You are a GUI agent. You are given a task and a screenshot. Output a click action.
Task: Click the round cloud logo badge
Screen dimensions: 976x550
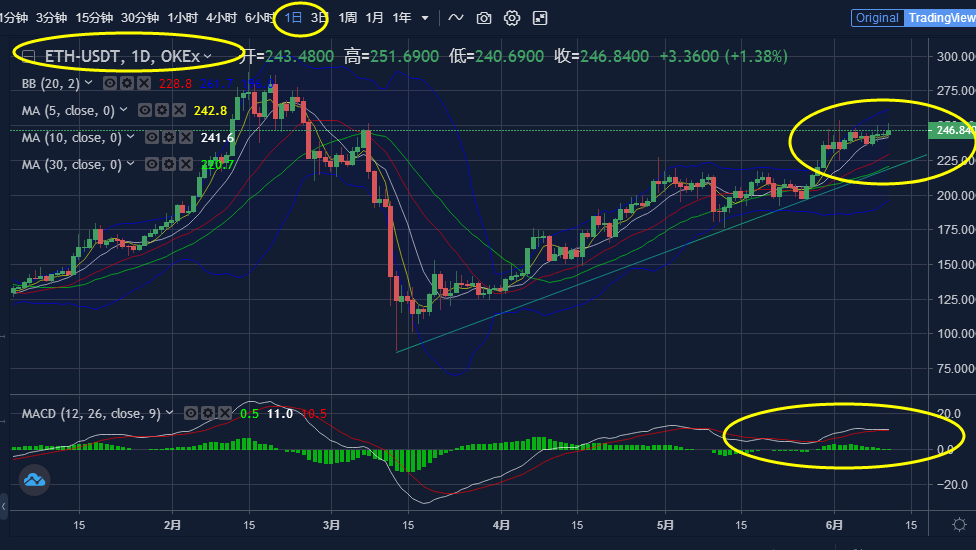coord(34,480)
